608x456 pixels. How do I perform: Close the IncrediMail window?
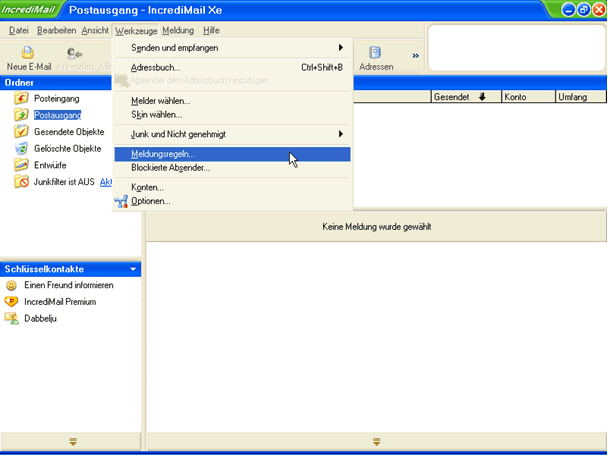(x=599, y=10)
